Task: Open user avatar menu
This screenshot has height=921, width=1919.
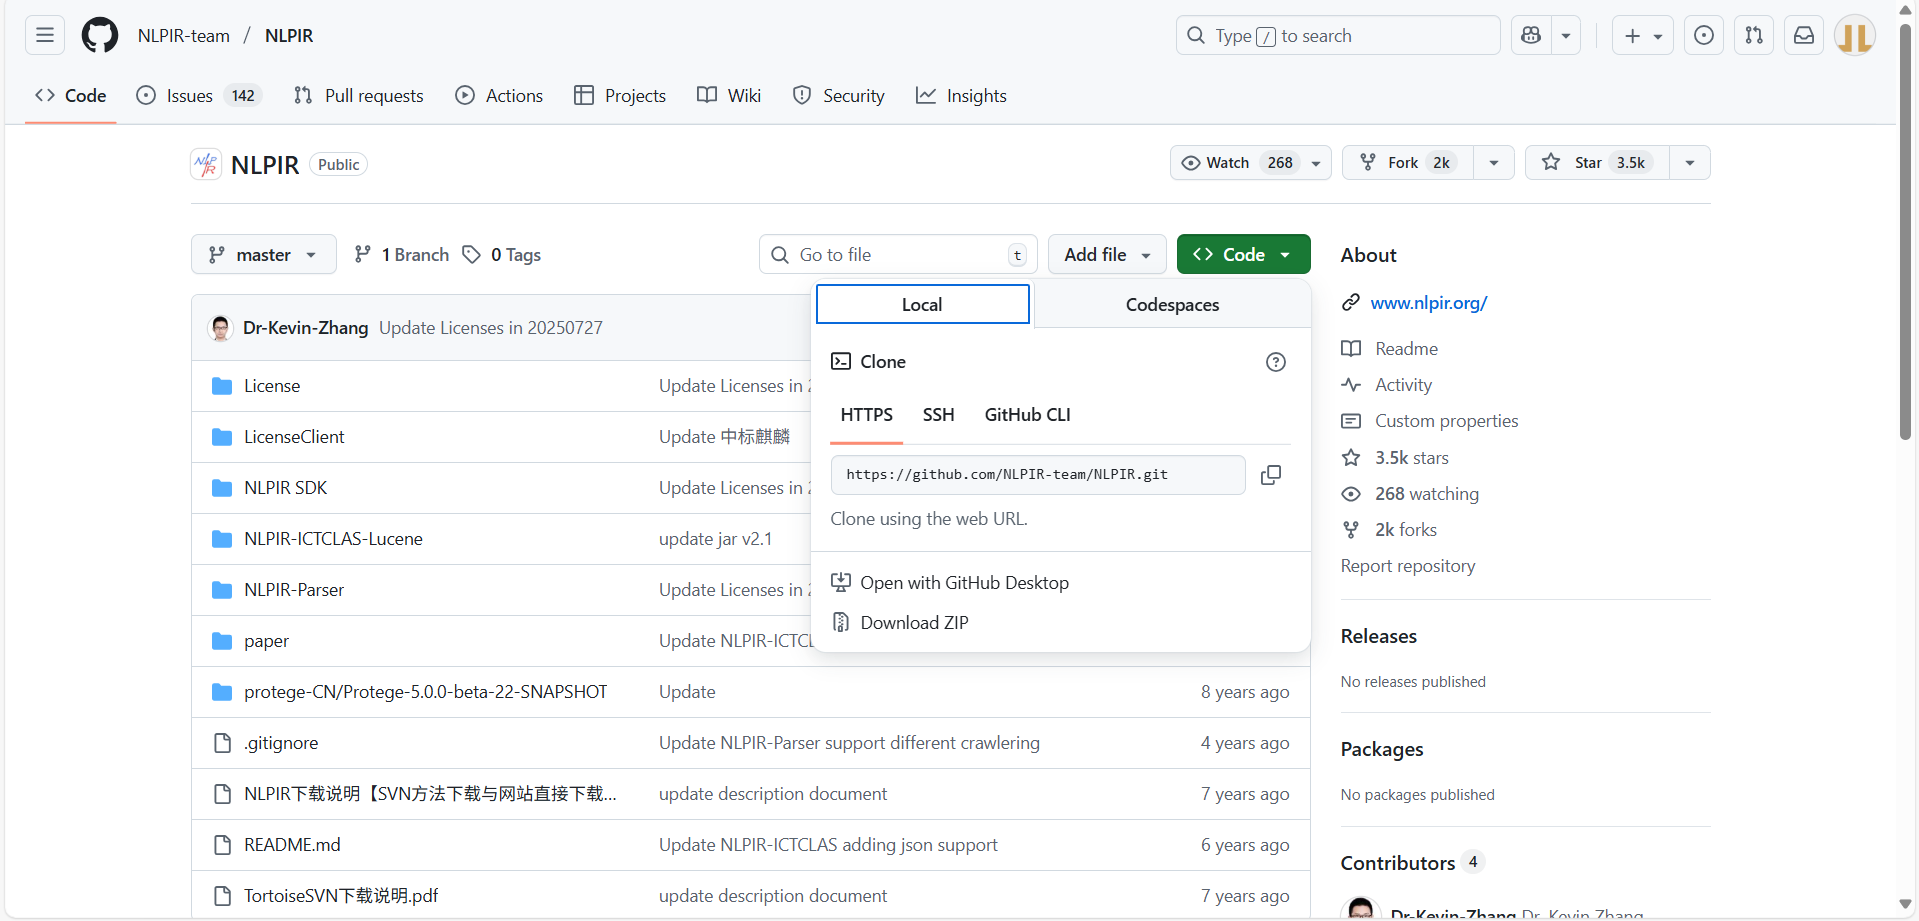Action: [1855, 35]
